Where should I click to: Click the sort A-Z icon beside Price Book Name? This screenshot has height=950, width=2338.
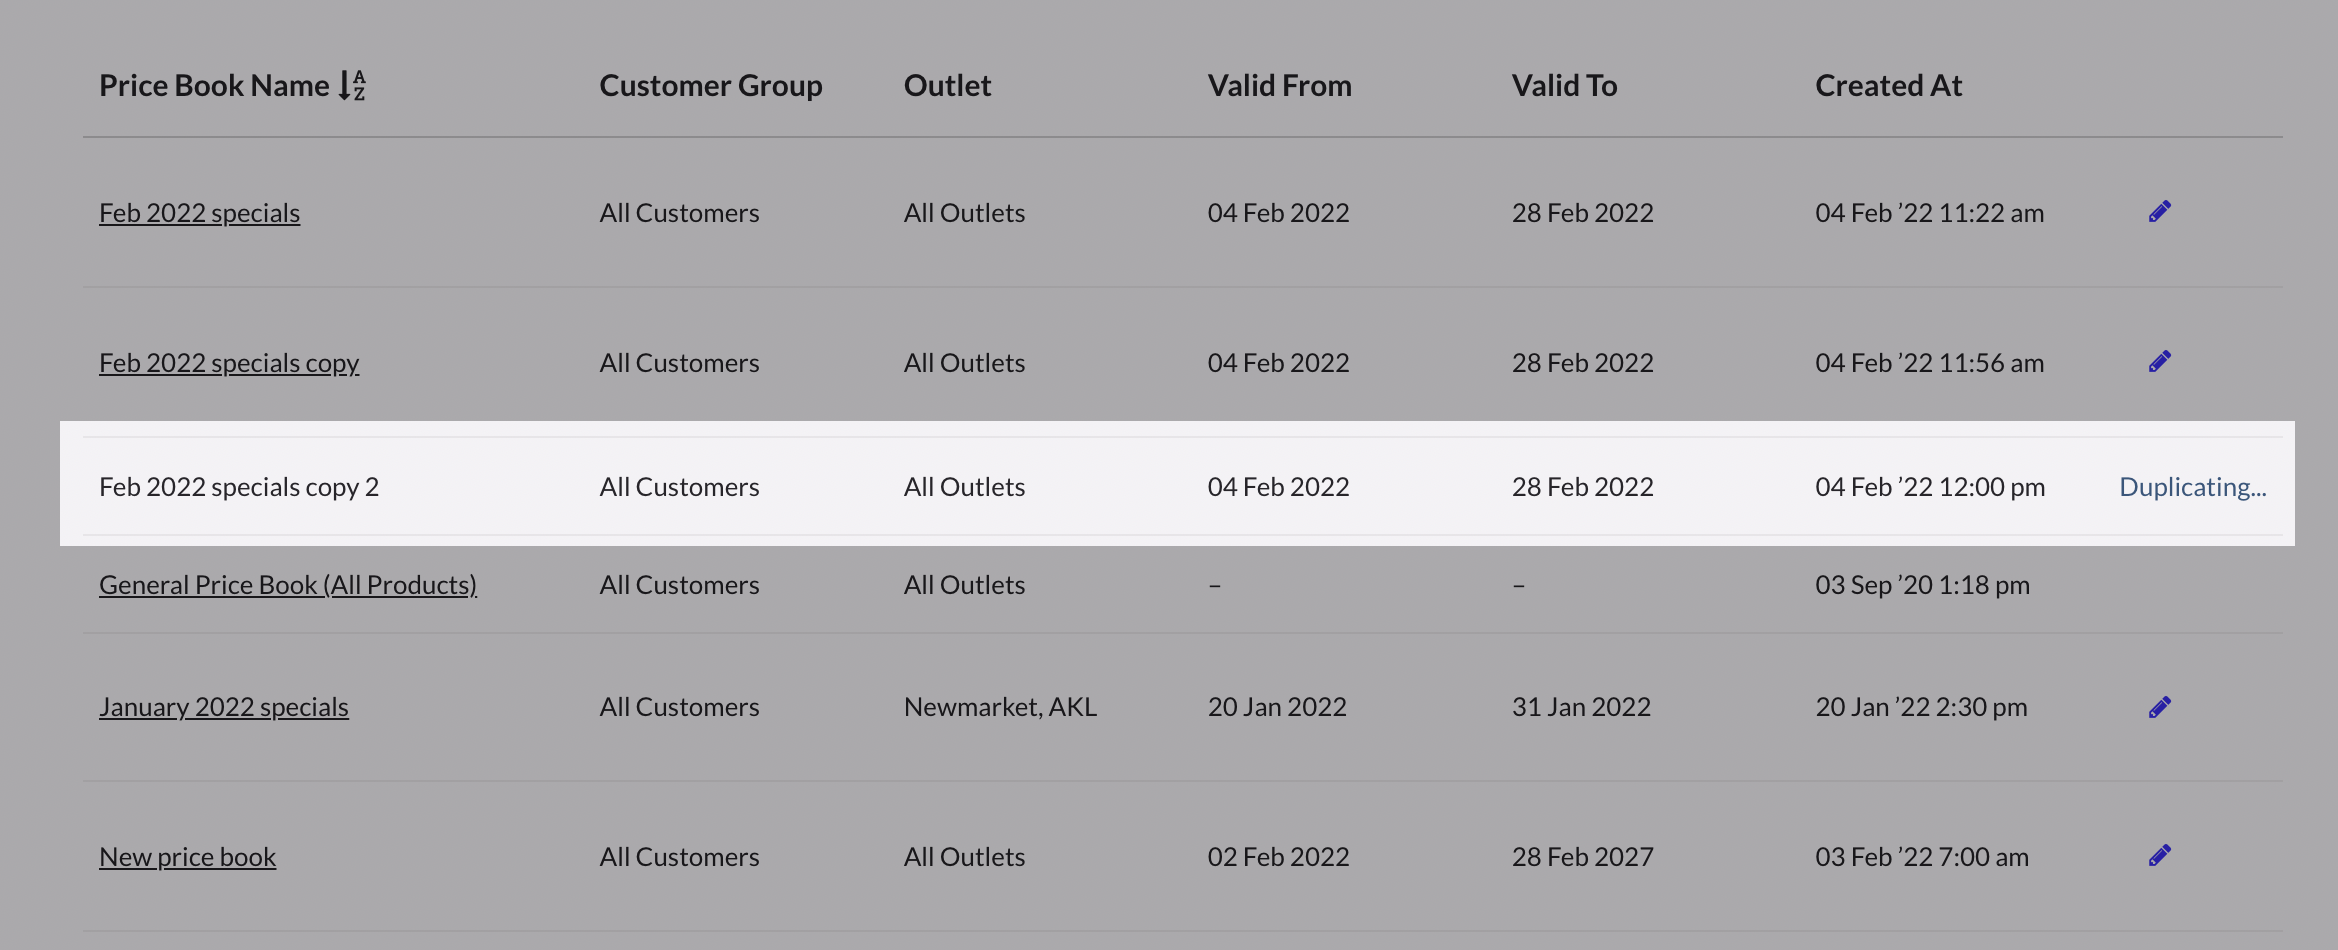352,86
